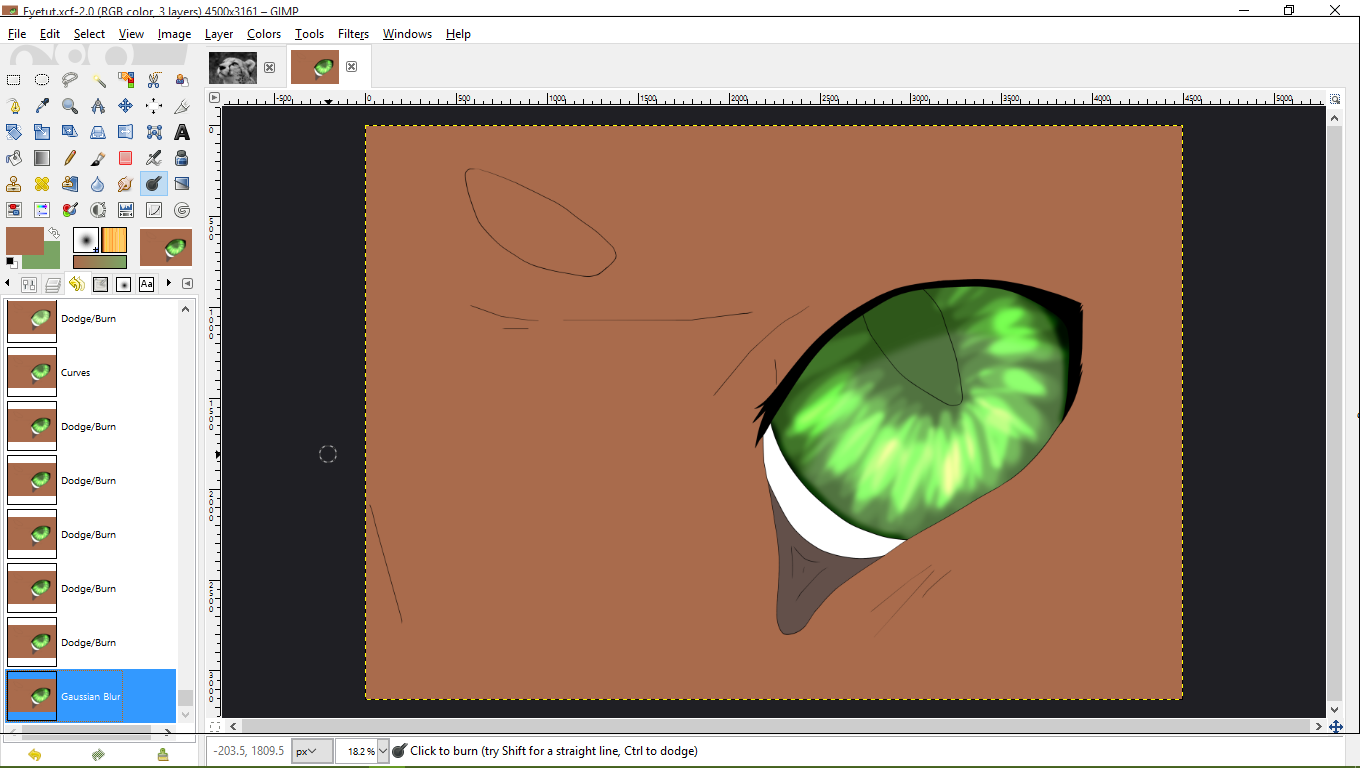Screen dimensions: 1360x768
Task: Select the Scale tool
Action: click(x=42, y=132)
